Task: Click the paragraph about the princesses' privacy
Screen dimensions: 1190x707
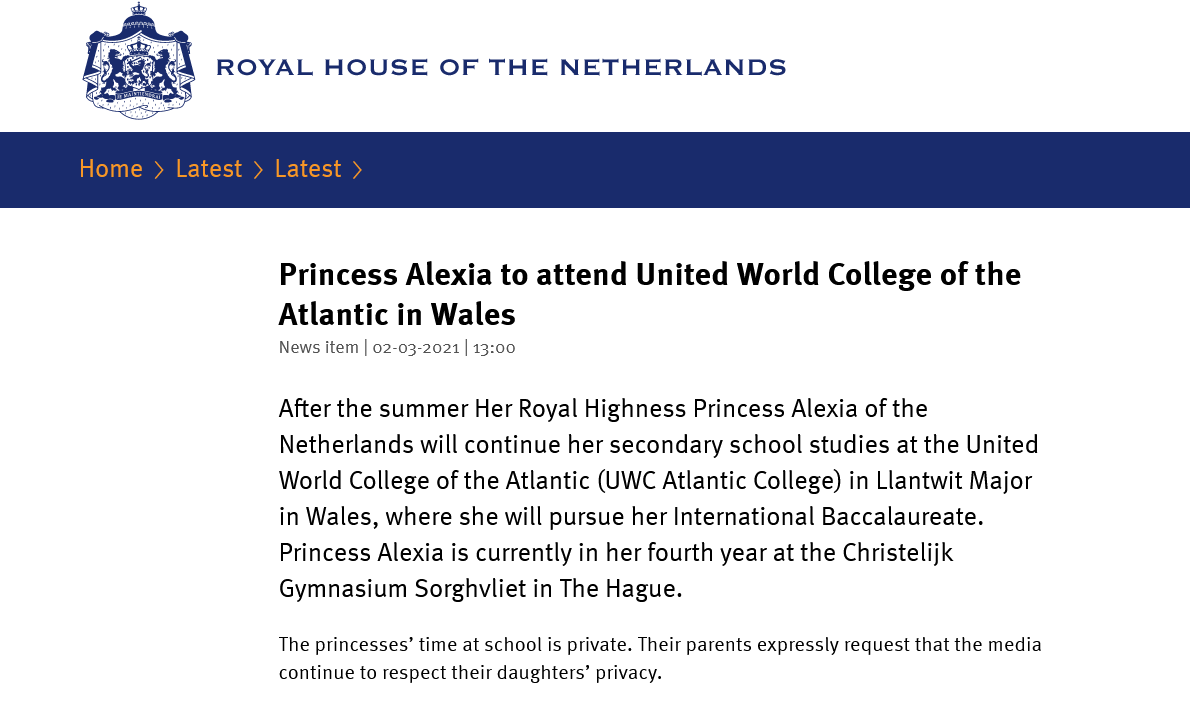Action: (659, 658)
